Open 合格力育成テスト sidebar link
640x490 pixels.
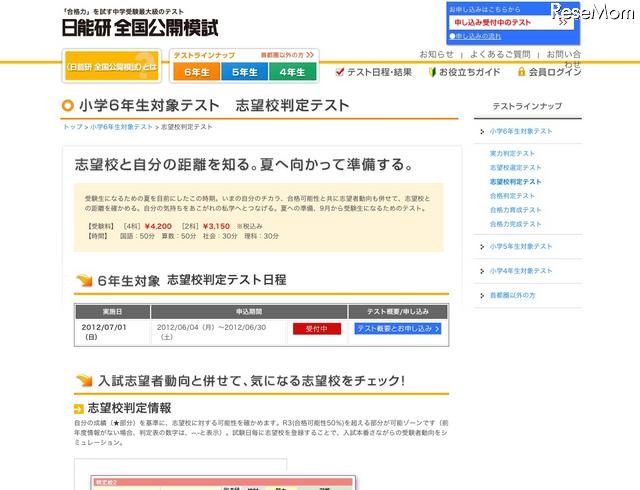point(515,210)
